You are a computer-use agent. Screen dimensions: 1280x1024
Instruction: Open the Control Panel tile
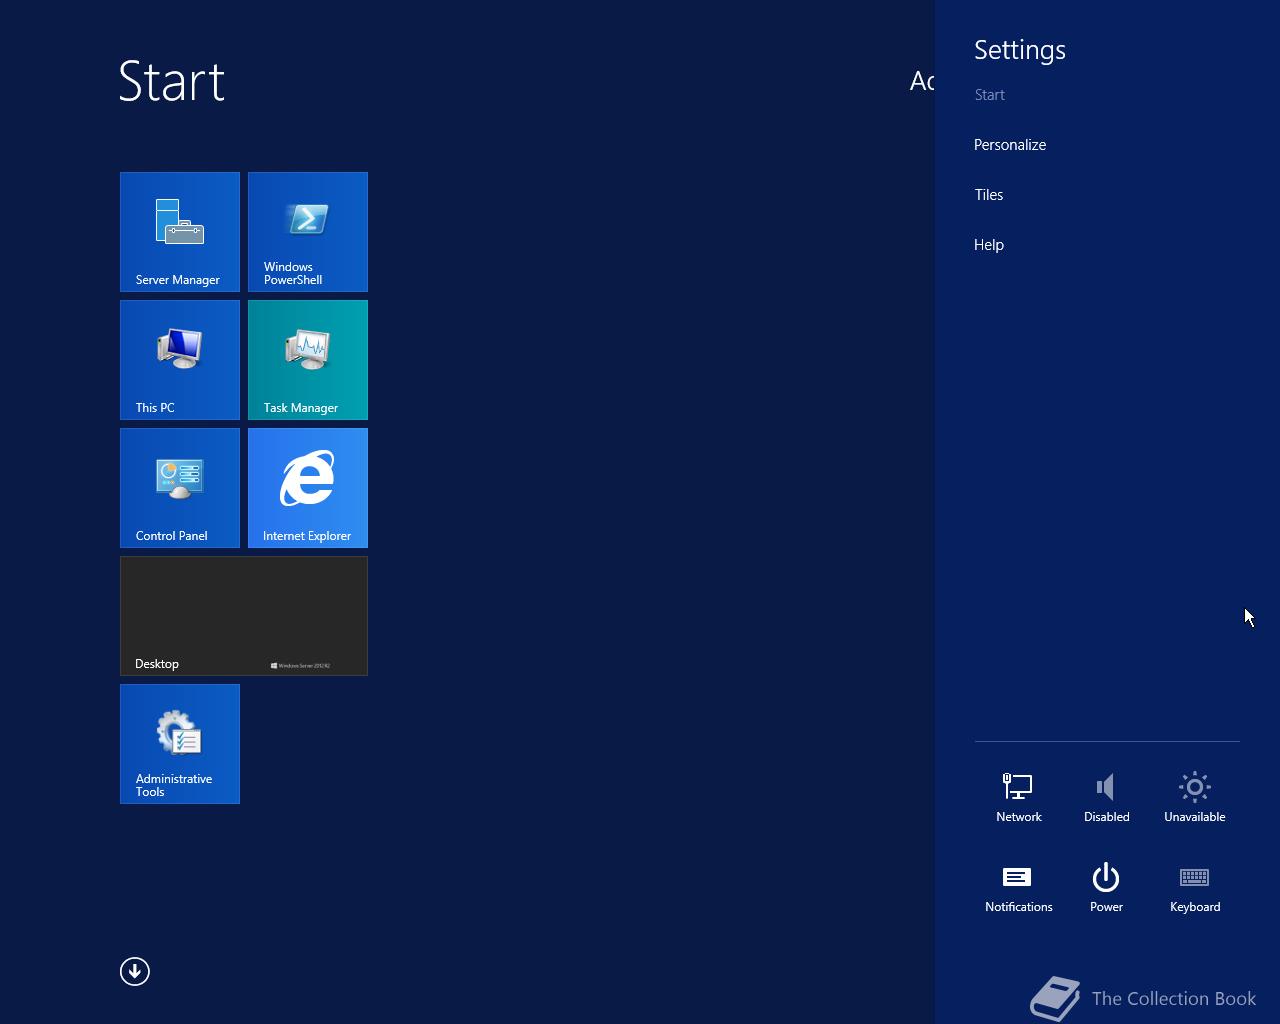coord(180,488)
